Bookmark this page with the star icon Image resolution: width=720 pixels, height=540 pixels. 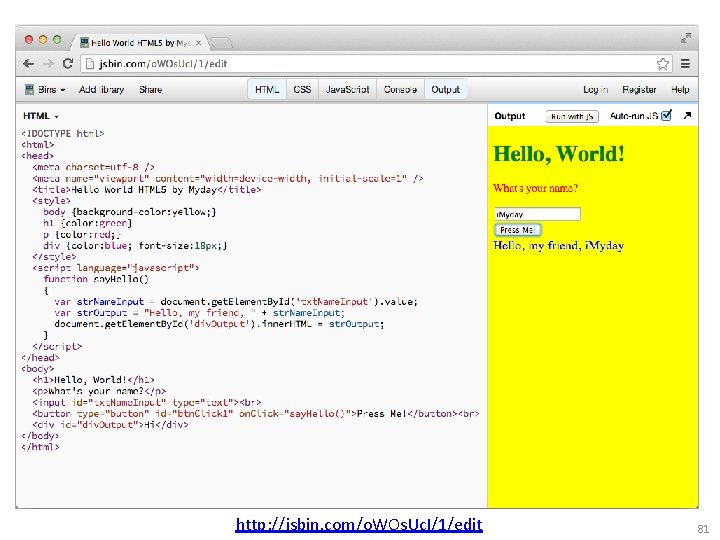(x=663, y=64)
